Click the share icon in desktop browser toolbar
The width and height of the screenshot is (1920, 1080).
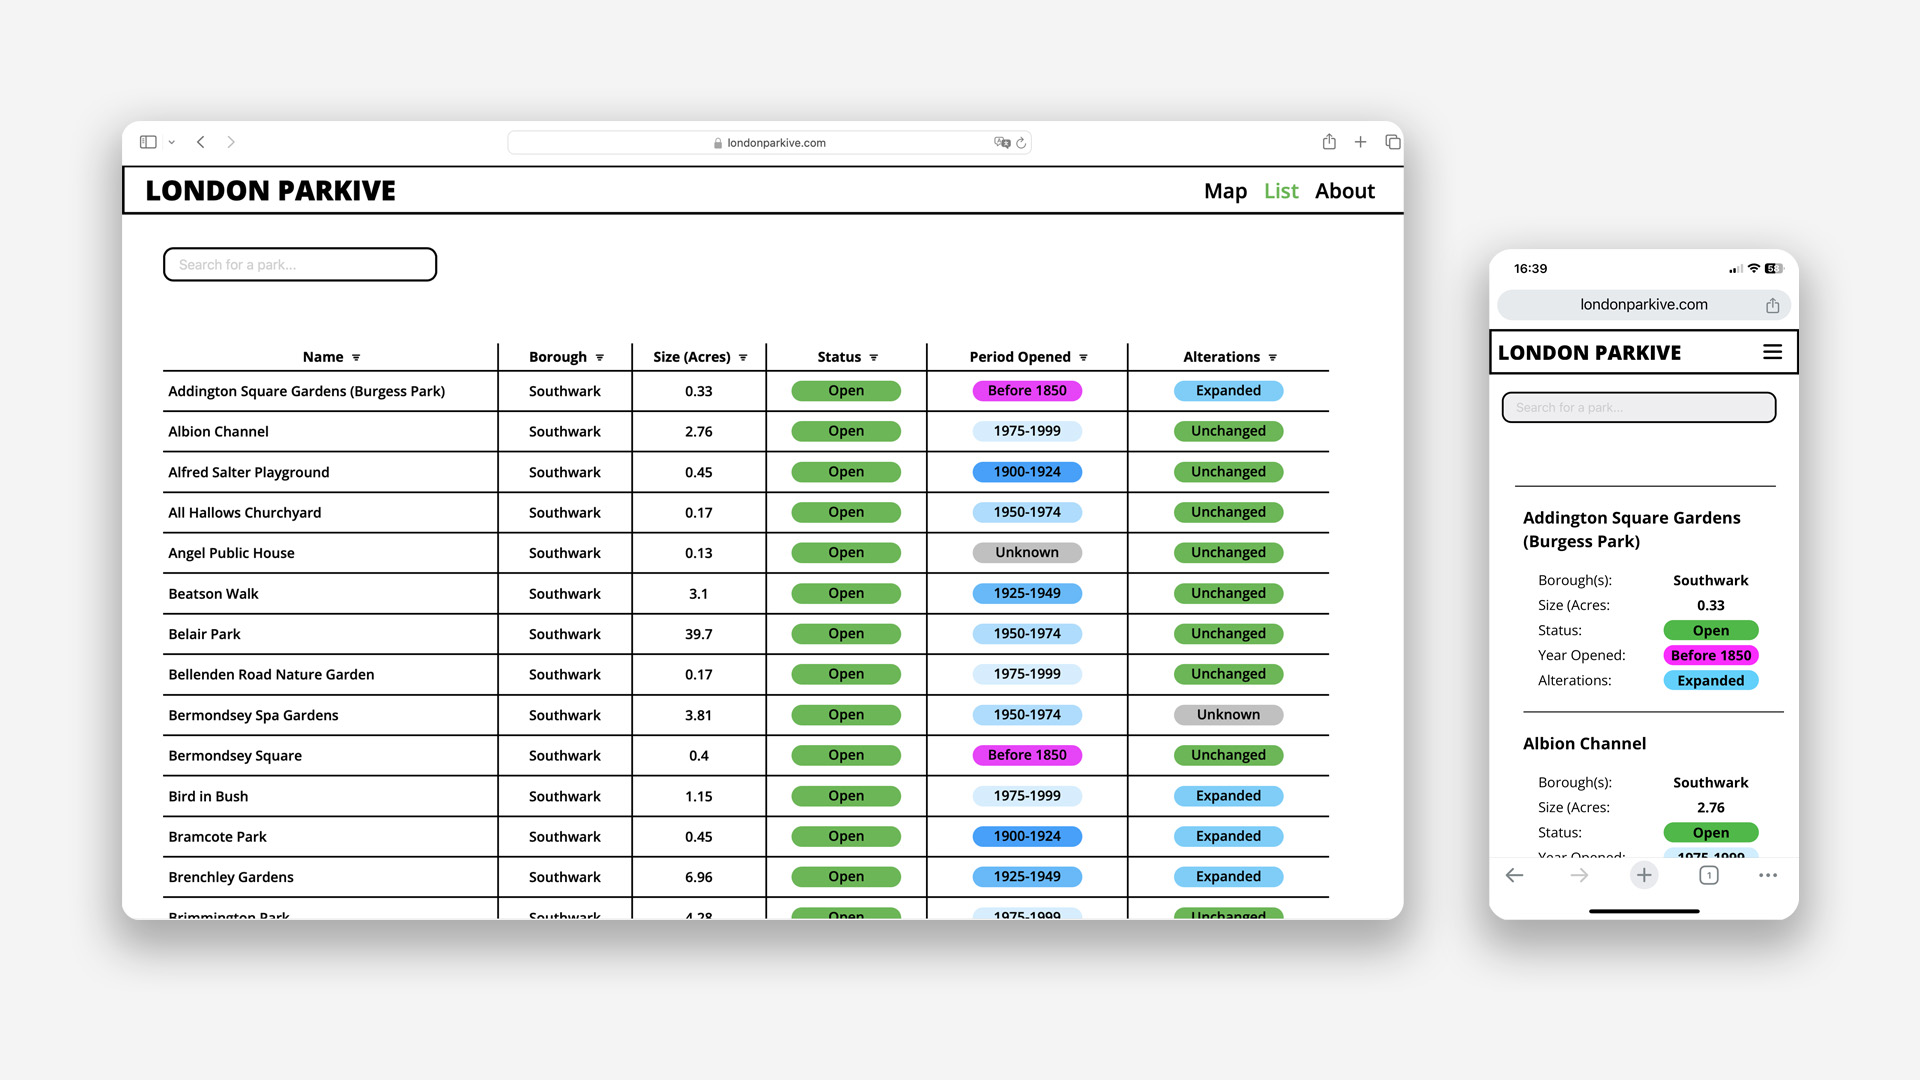(1329, 142)
